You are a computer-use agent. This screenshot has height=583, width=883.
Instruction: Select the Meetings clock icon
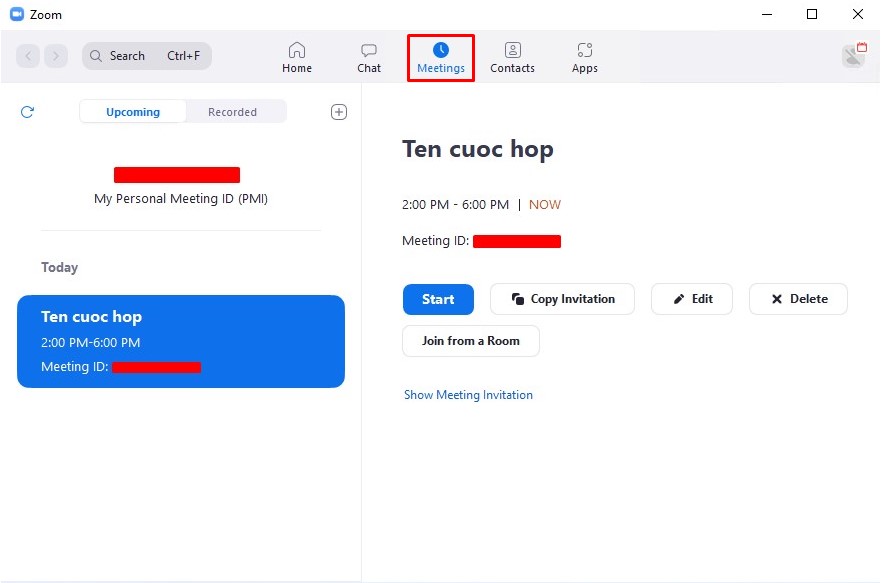click(x=441, y=50)
